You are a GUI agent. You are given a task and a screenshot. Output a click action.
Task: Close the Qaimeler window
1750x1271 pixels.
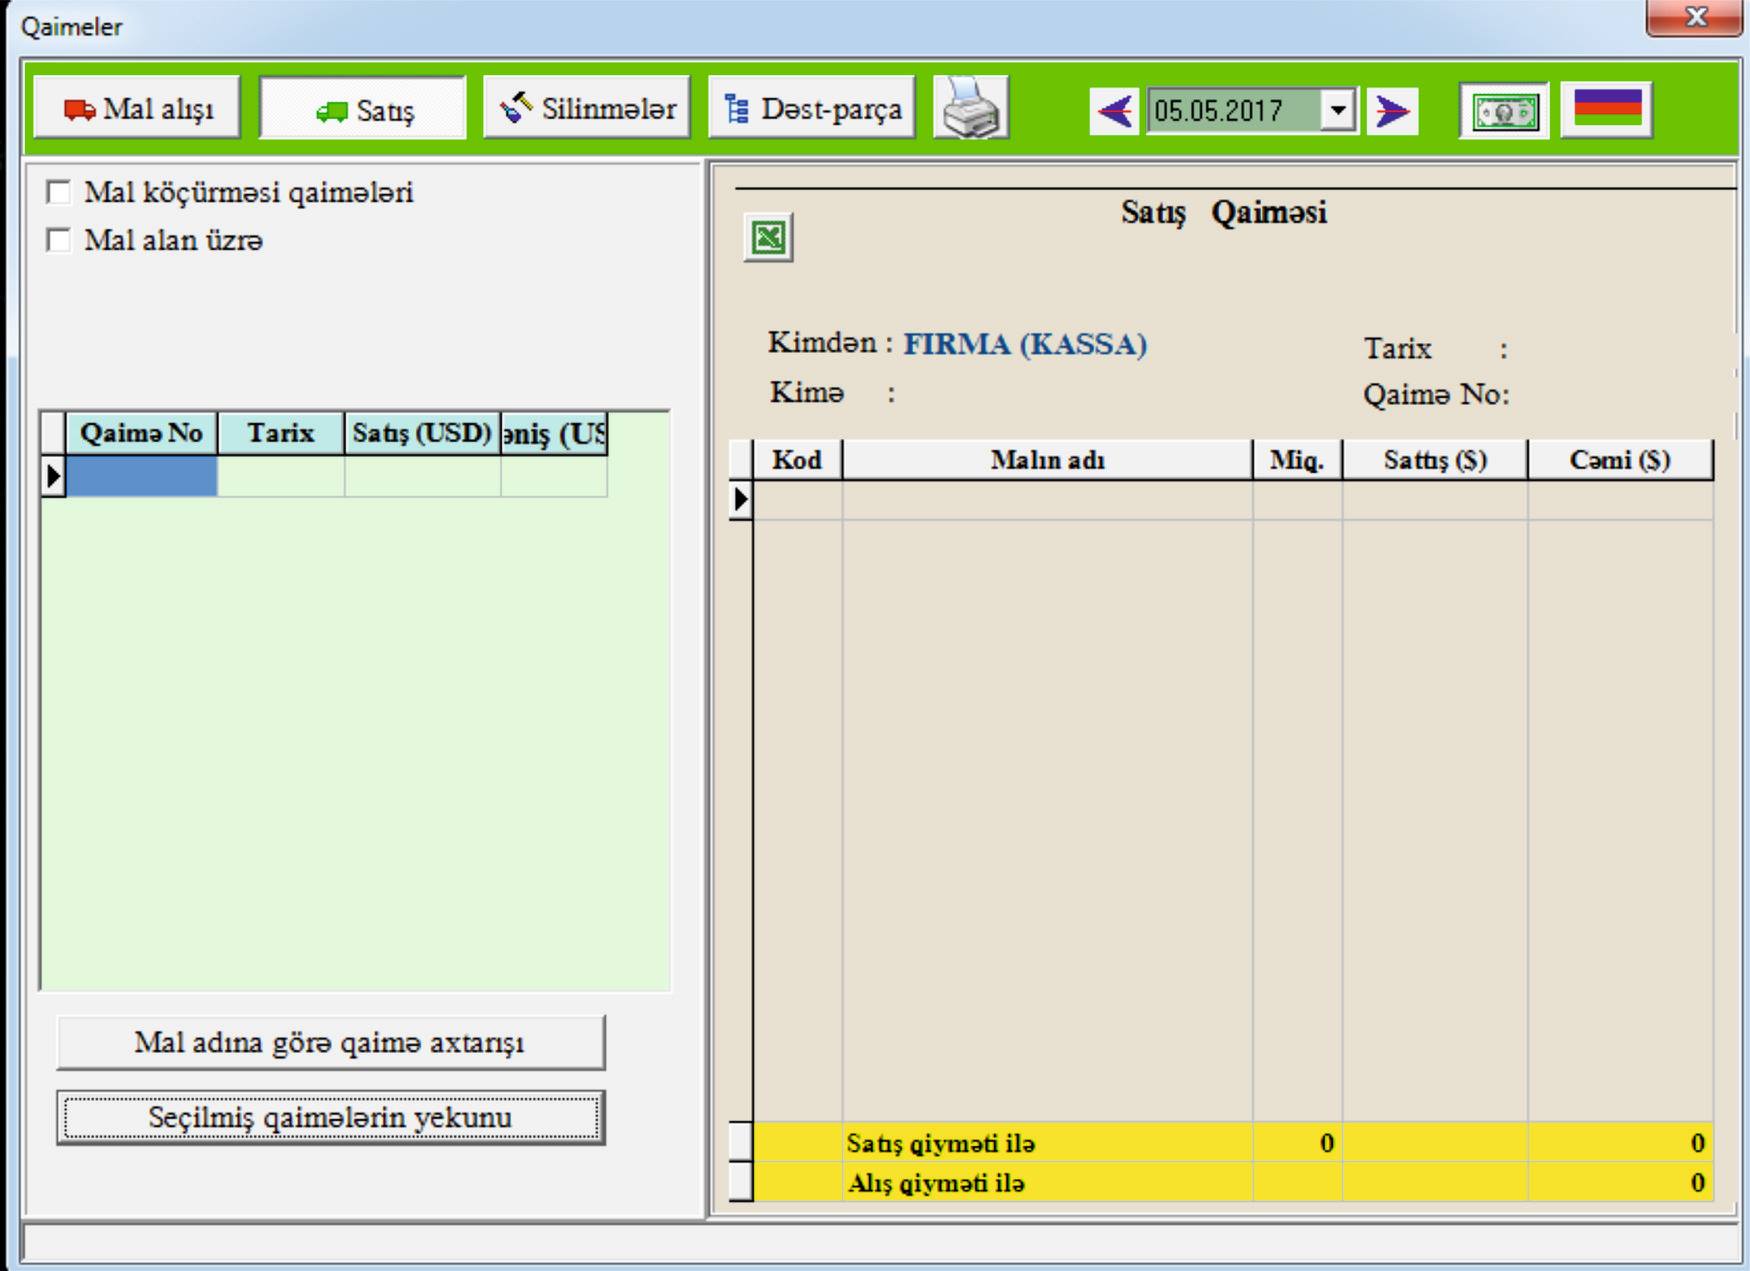pyautogui.click(x=1695, y=17)
